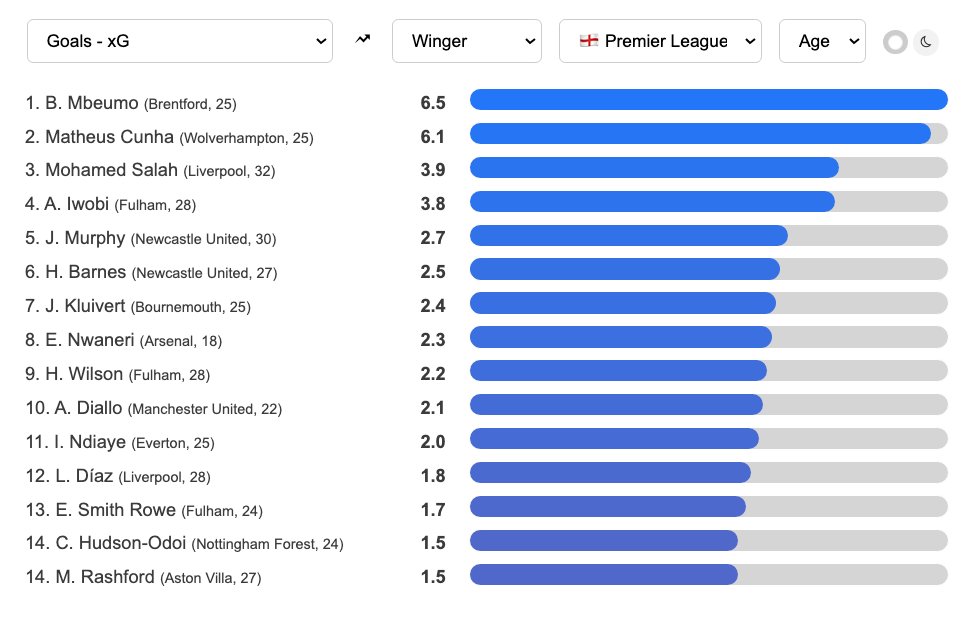The width and height of the screenshot is (976, 633).
Task: Open Matheus Cunha's entry
Action: (110, 136)
